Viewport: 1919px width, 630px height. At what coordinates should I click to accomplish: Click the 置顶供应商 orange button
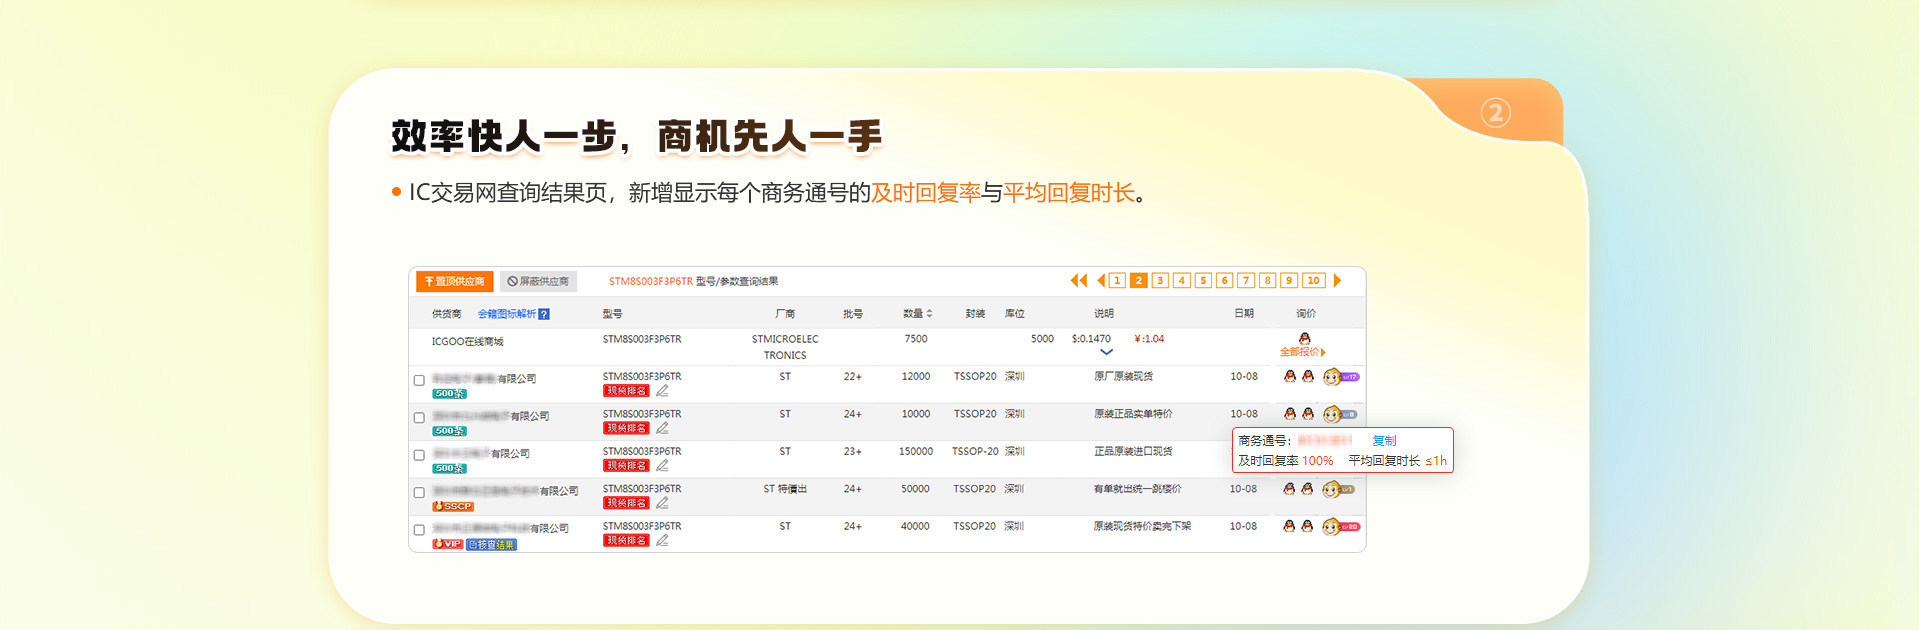454,282
